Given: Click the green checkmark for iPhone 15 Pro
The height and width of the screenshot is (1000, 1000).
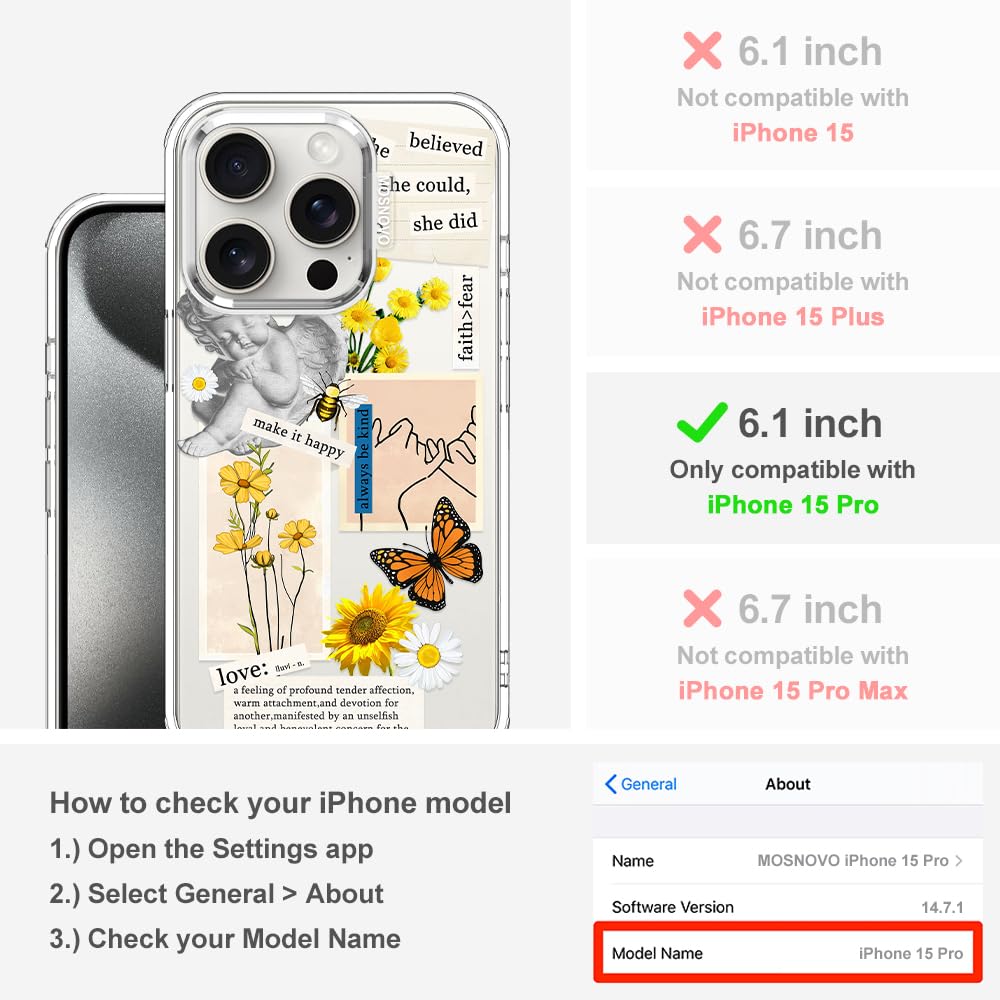Looking at the screenshot, I should [702, 422].
